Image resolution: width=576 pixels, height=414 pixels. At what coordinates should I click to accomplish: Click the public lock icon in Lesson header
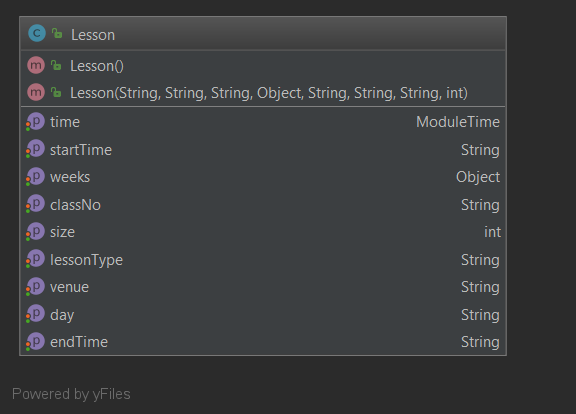(57, 33)
